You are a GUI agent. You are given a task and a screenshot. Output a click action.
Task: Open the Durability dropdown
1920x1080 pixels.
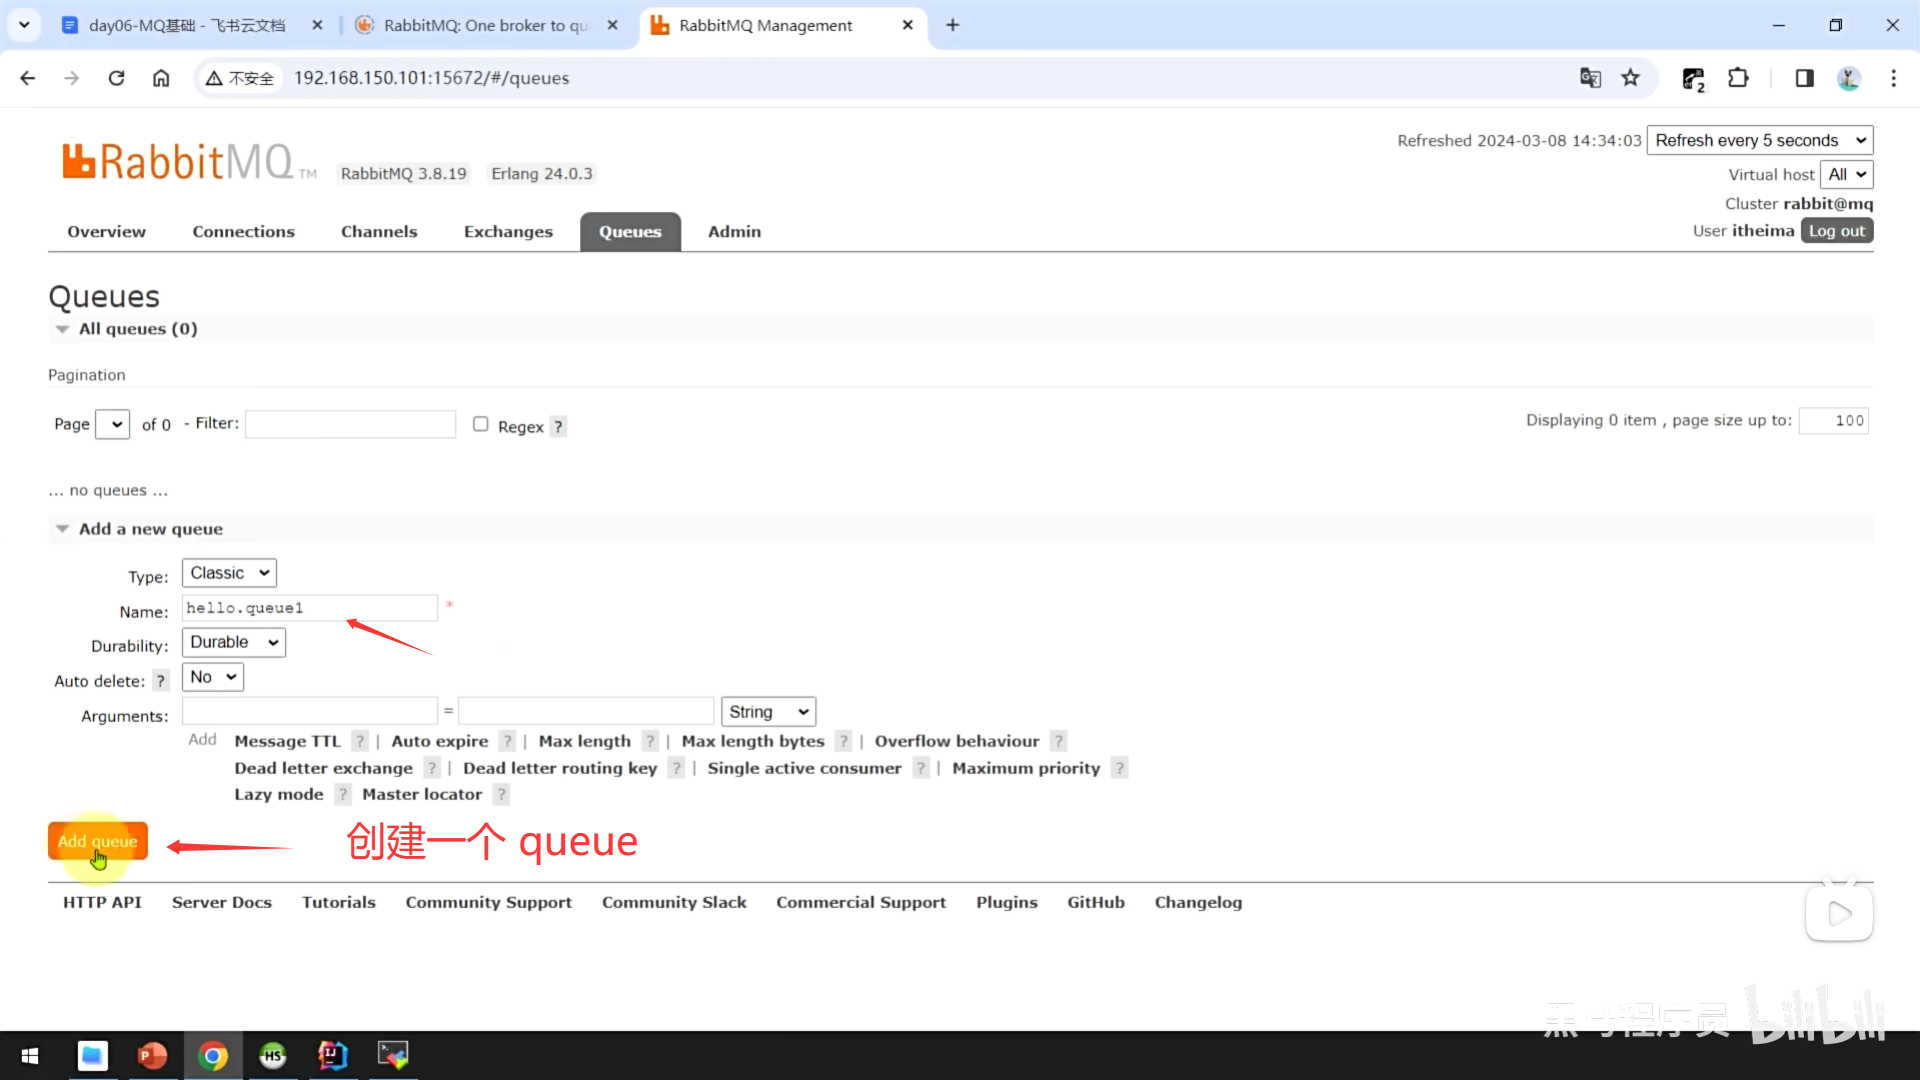pos(233,642)
